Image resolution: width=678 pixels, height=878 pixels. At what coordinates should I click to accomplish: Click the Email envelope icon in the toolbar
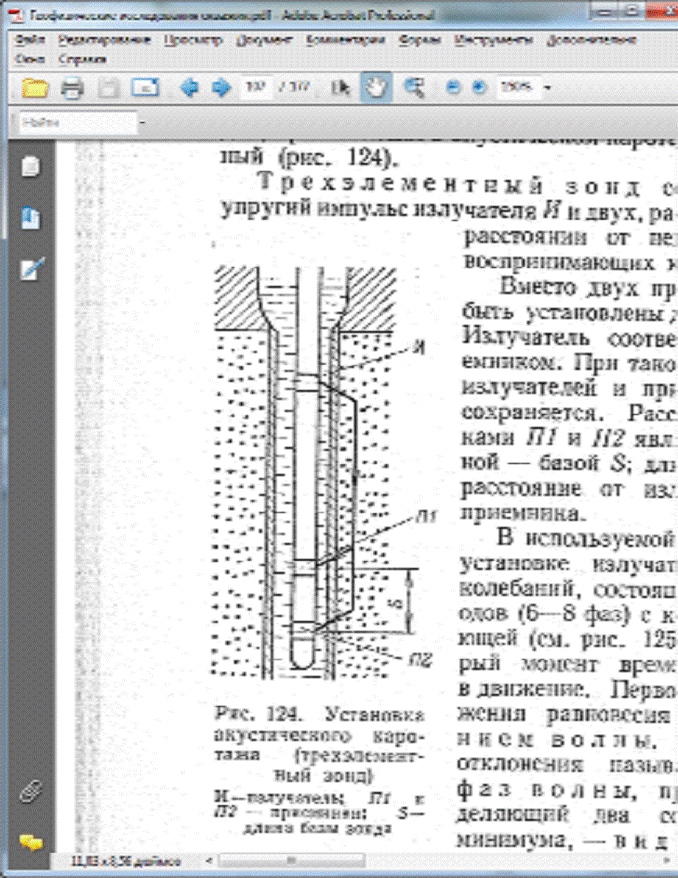point(146,88)
